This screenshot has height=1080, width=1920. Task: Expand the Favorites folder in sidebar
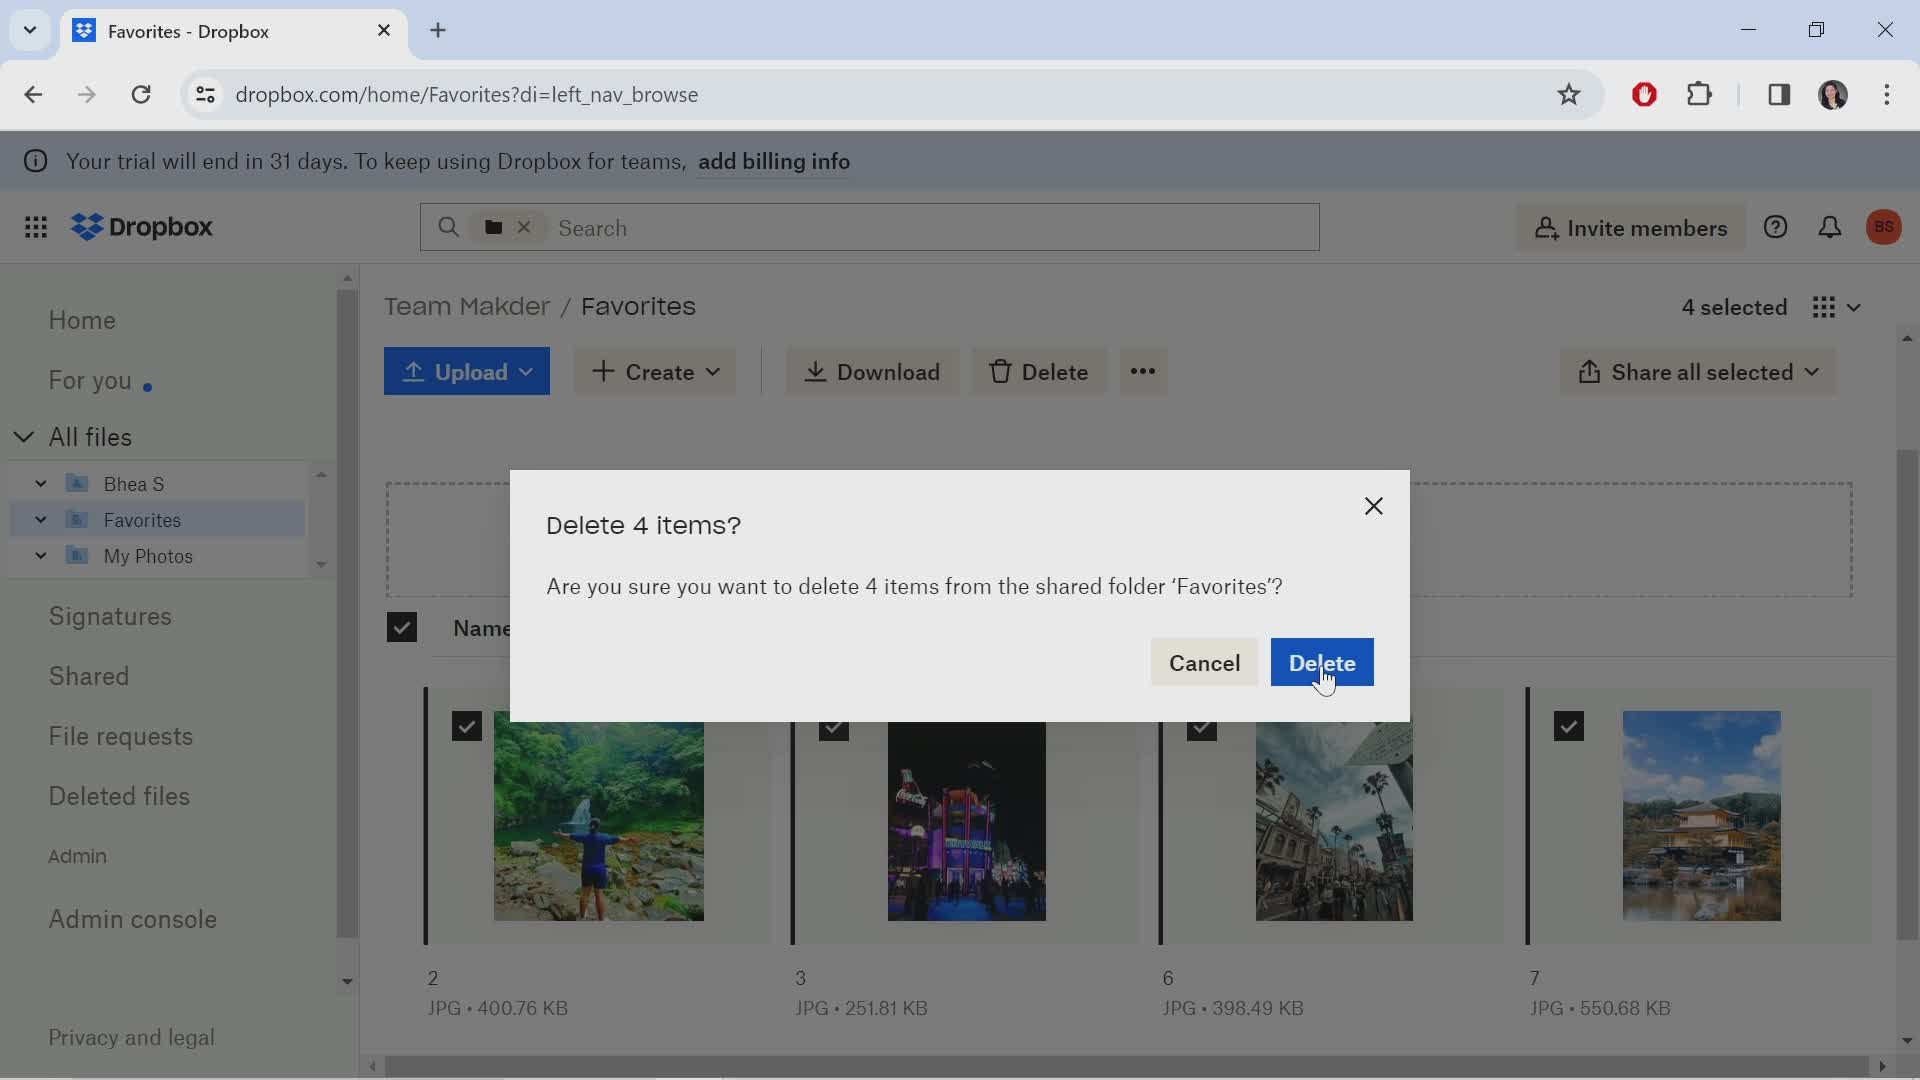tap(41, 518)
